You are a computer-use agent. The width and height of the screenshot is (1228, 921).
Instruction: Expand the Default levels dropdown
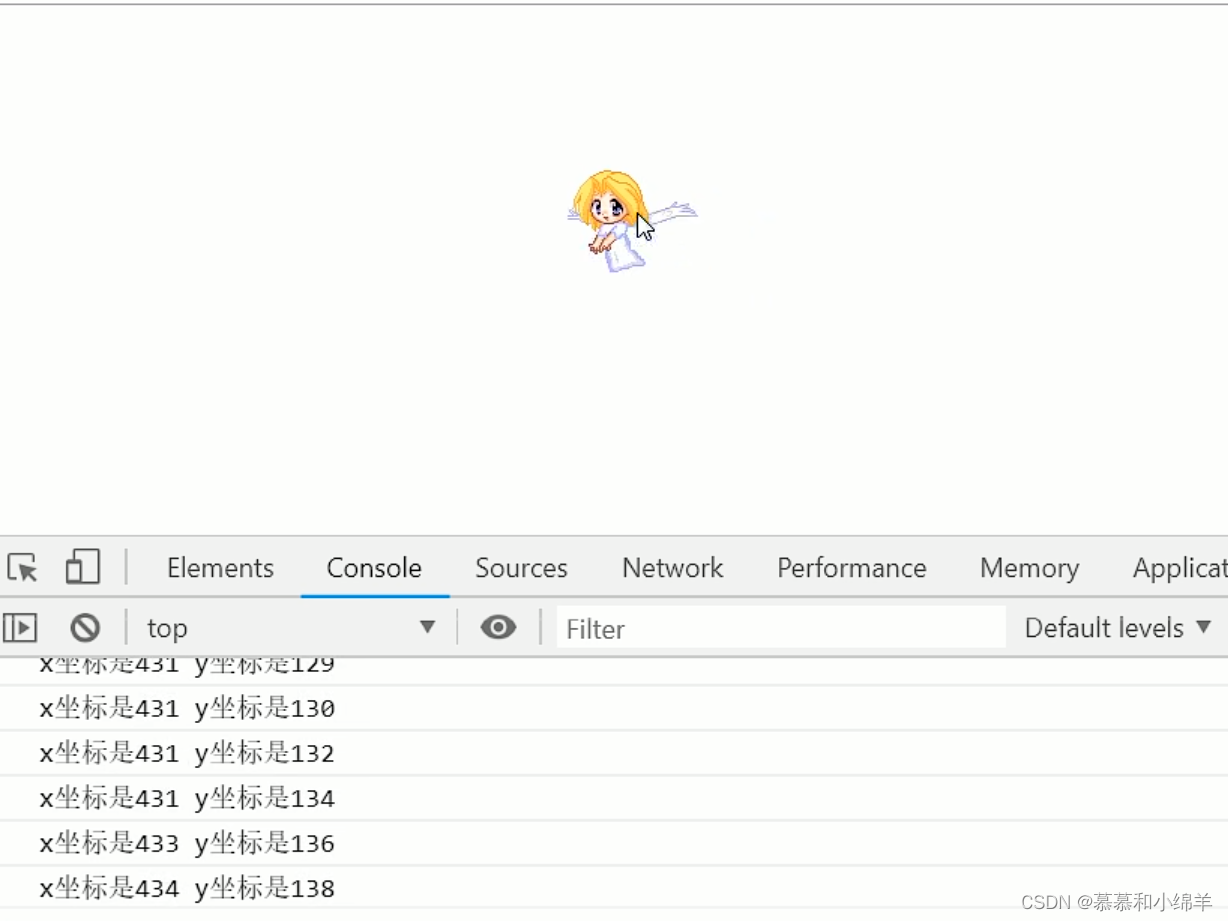pos(1118,628)
